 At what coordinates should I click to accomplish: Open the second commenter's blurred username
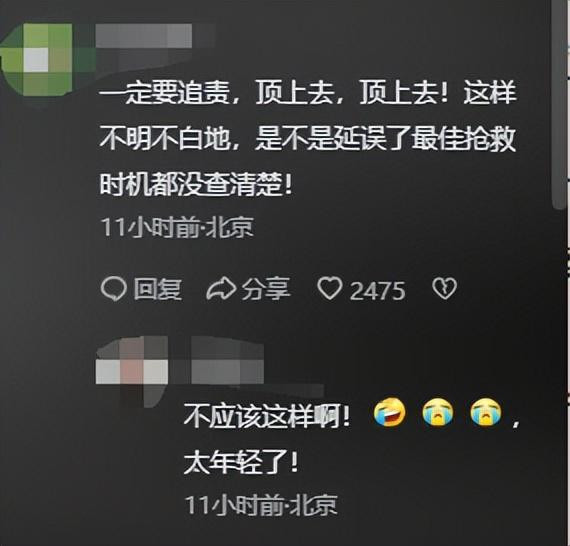tap(227, 360)
